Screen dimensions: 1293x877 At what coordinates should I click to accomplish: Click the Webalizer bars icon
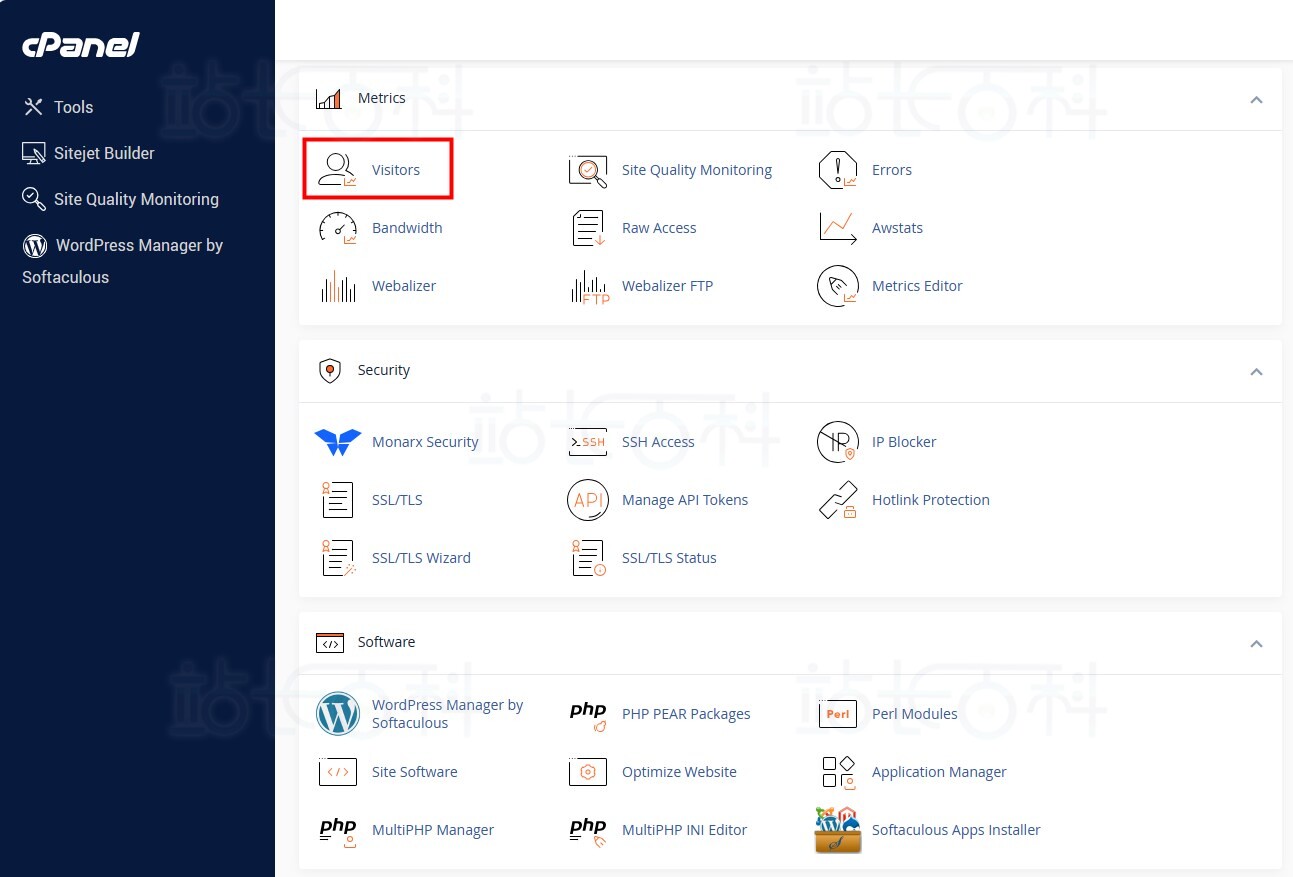(x=338, y=286)
